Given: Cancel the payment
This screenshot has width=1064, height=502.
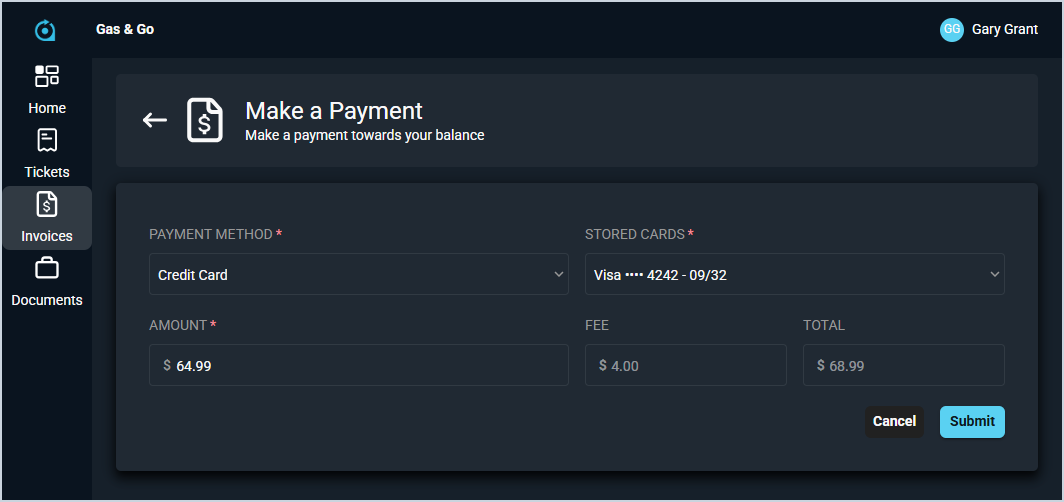Looking at the screenshot, I should (x=894, y=421).
